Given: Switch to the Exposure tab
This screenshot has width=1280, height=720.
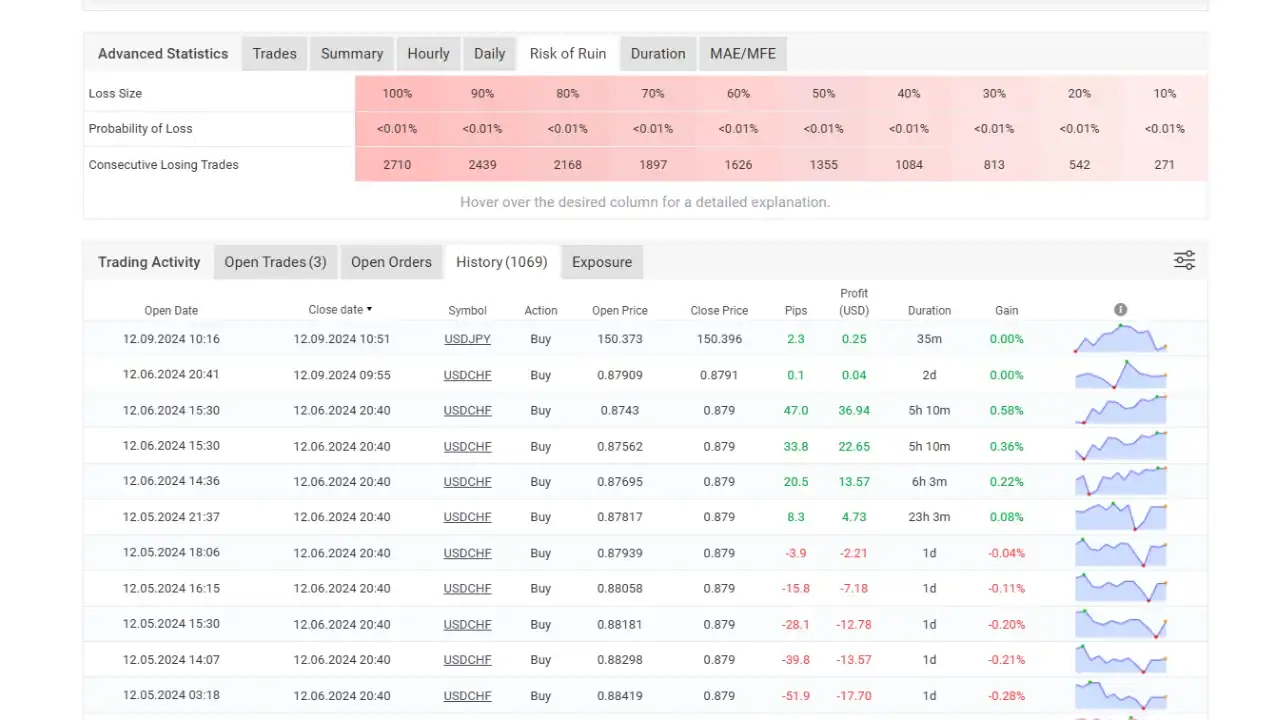Looking at the screenshot, I should point(602,261).
